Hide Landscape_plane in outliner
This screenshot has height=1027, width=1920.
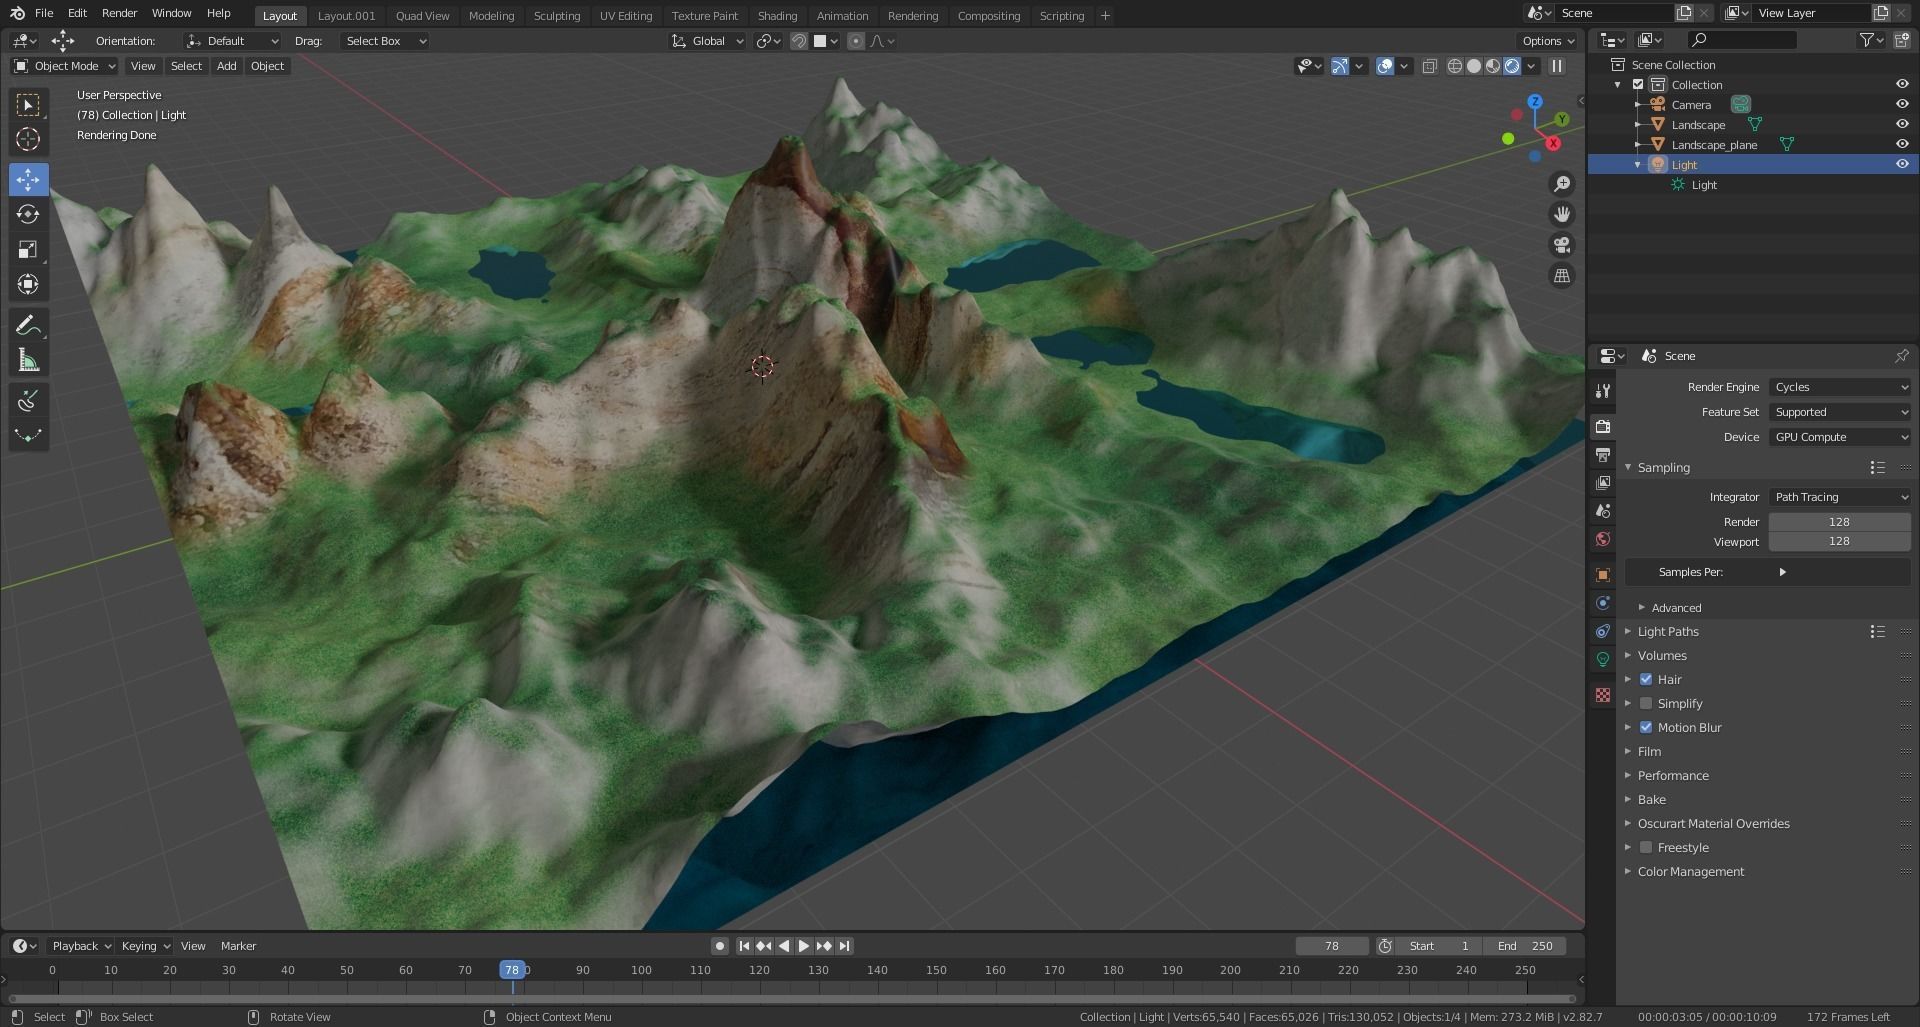1902,144
